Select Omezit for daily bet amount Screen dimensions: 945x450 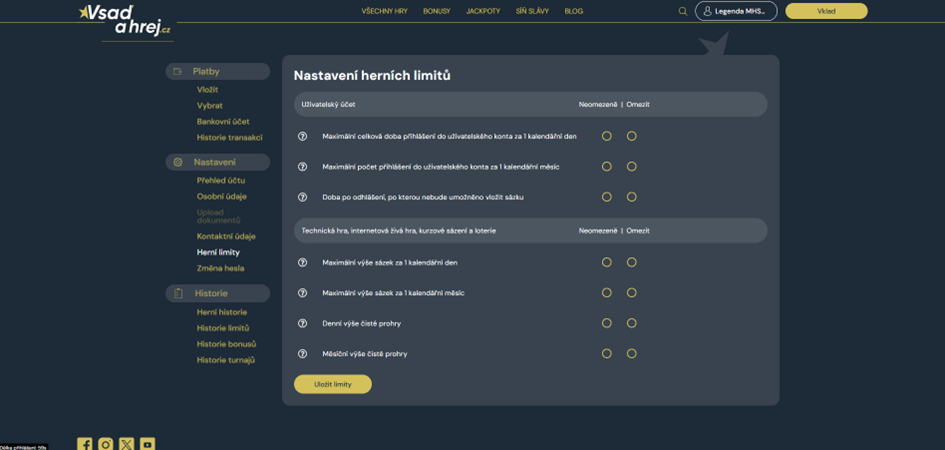(632, 262)
